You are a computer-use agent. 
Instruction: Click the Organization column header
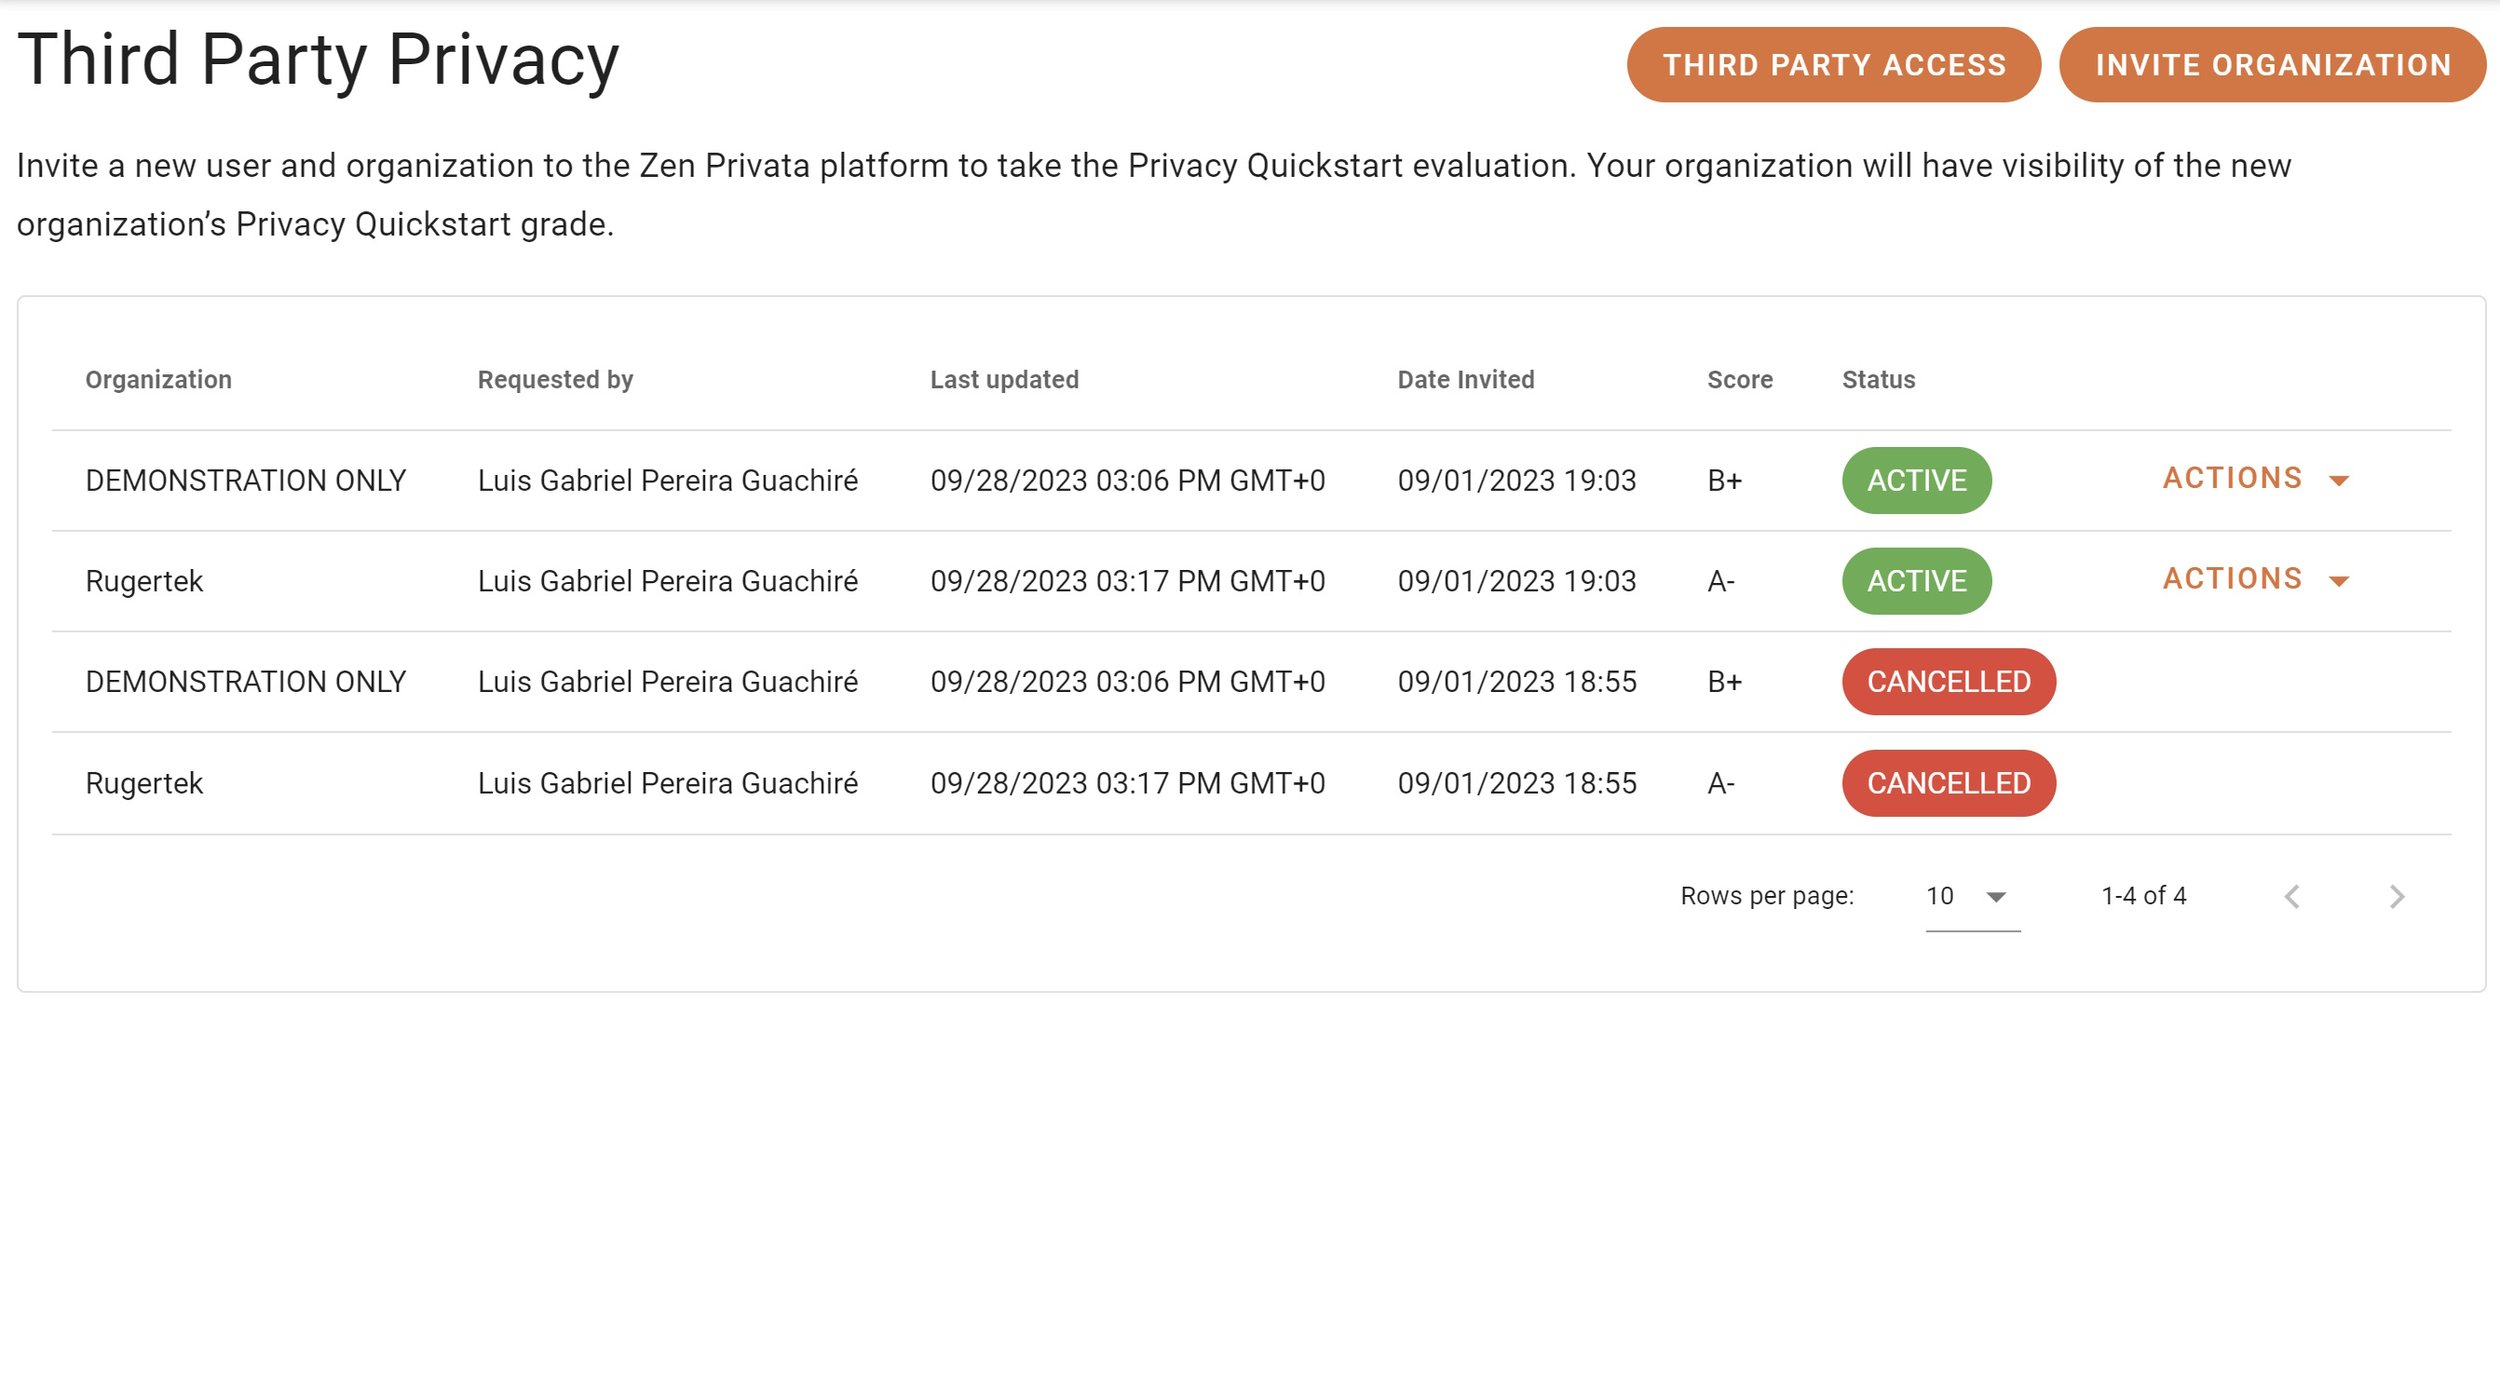pyautogui.click(x=158, y=380)
